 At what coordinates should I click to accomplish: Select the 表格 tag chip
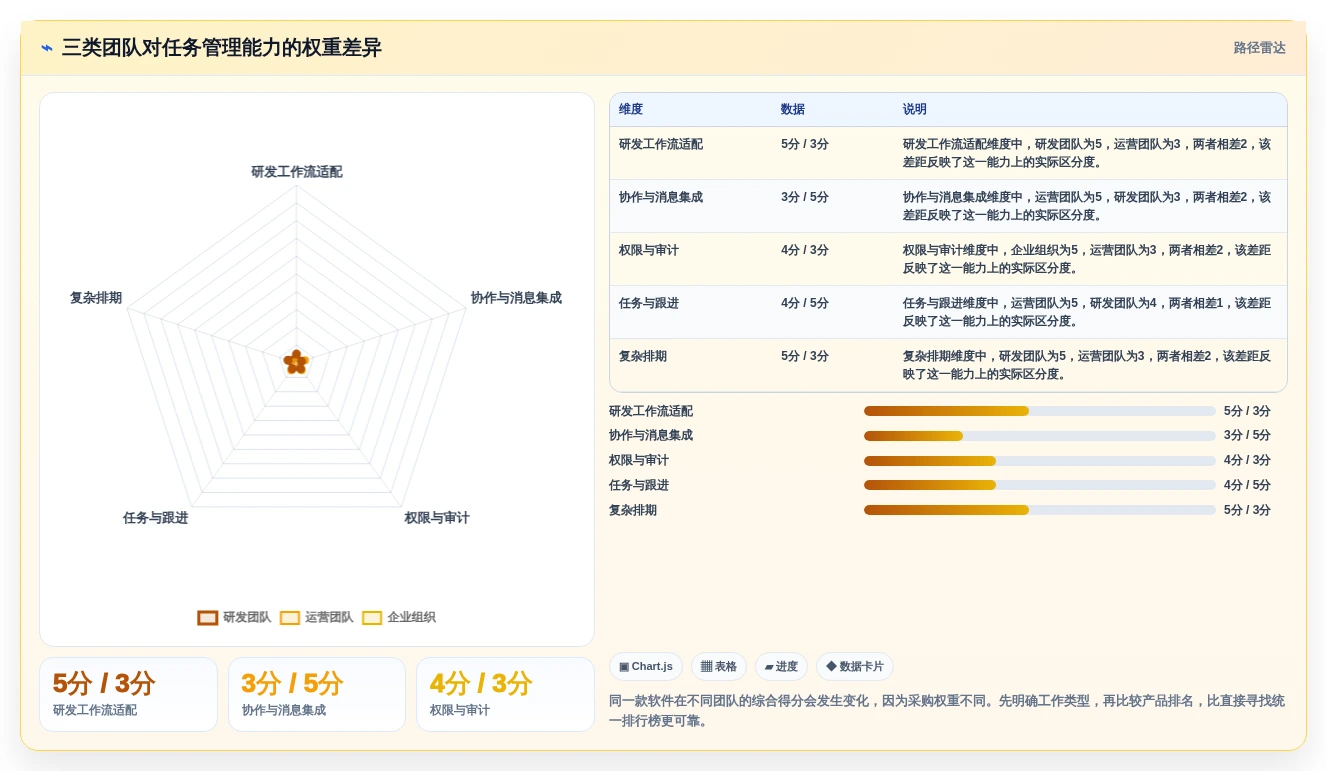click(x=719, y=667)
